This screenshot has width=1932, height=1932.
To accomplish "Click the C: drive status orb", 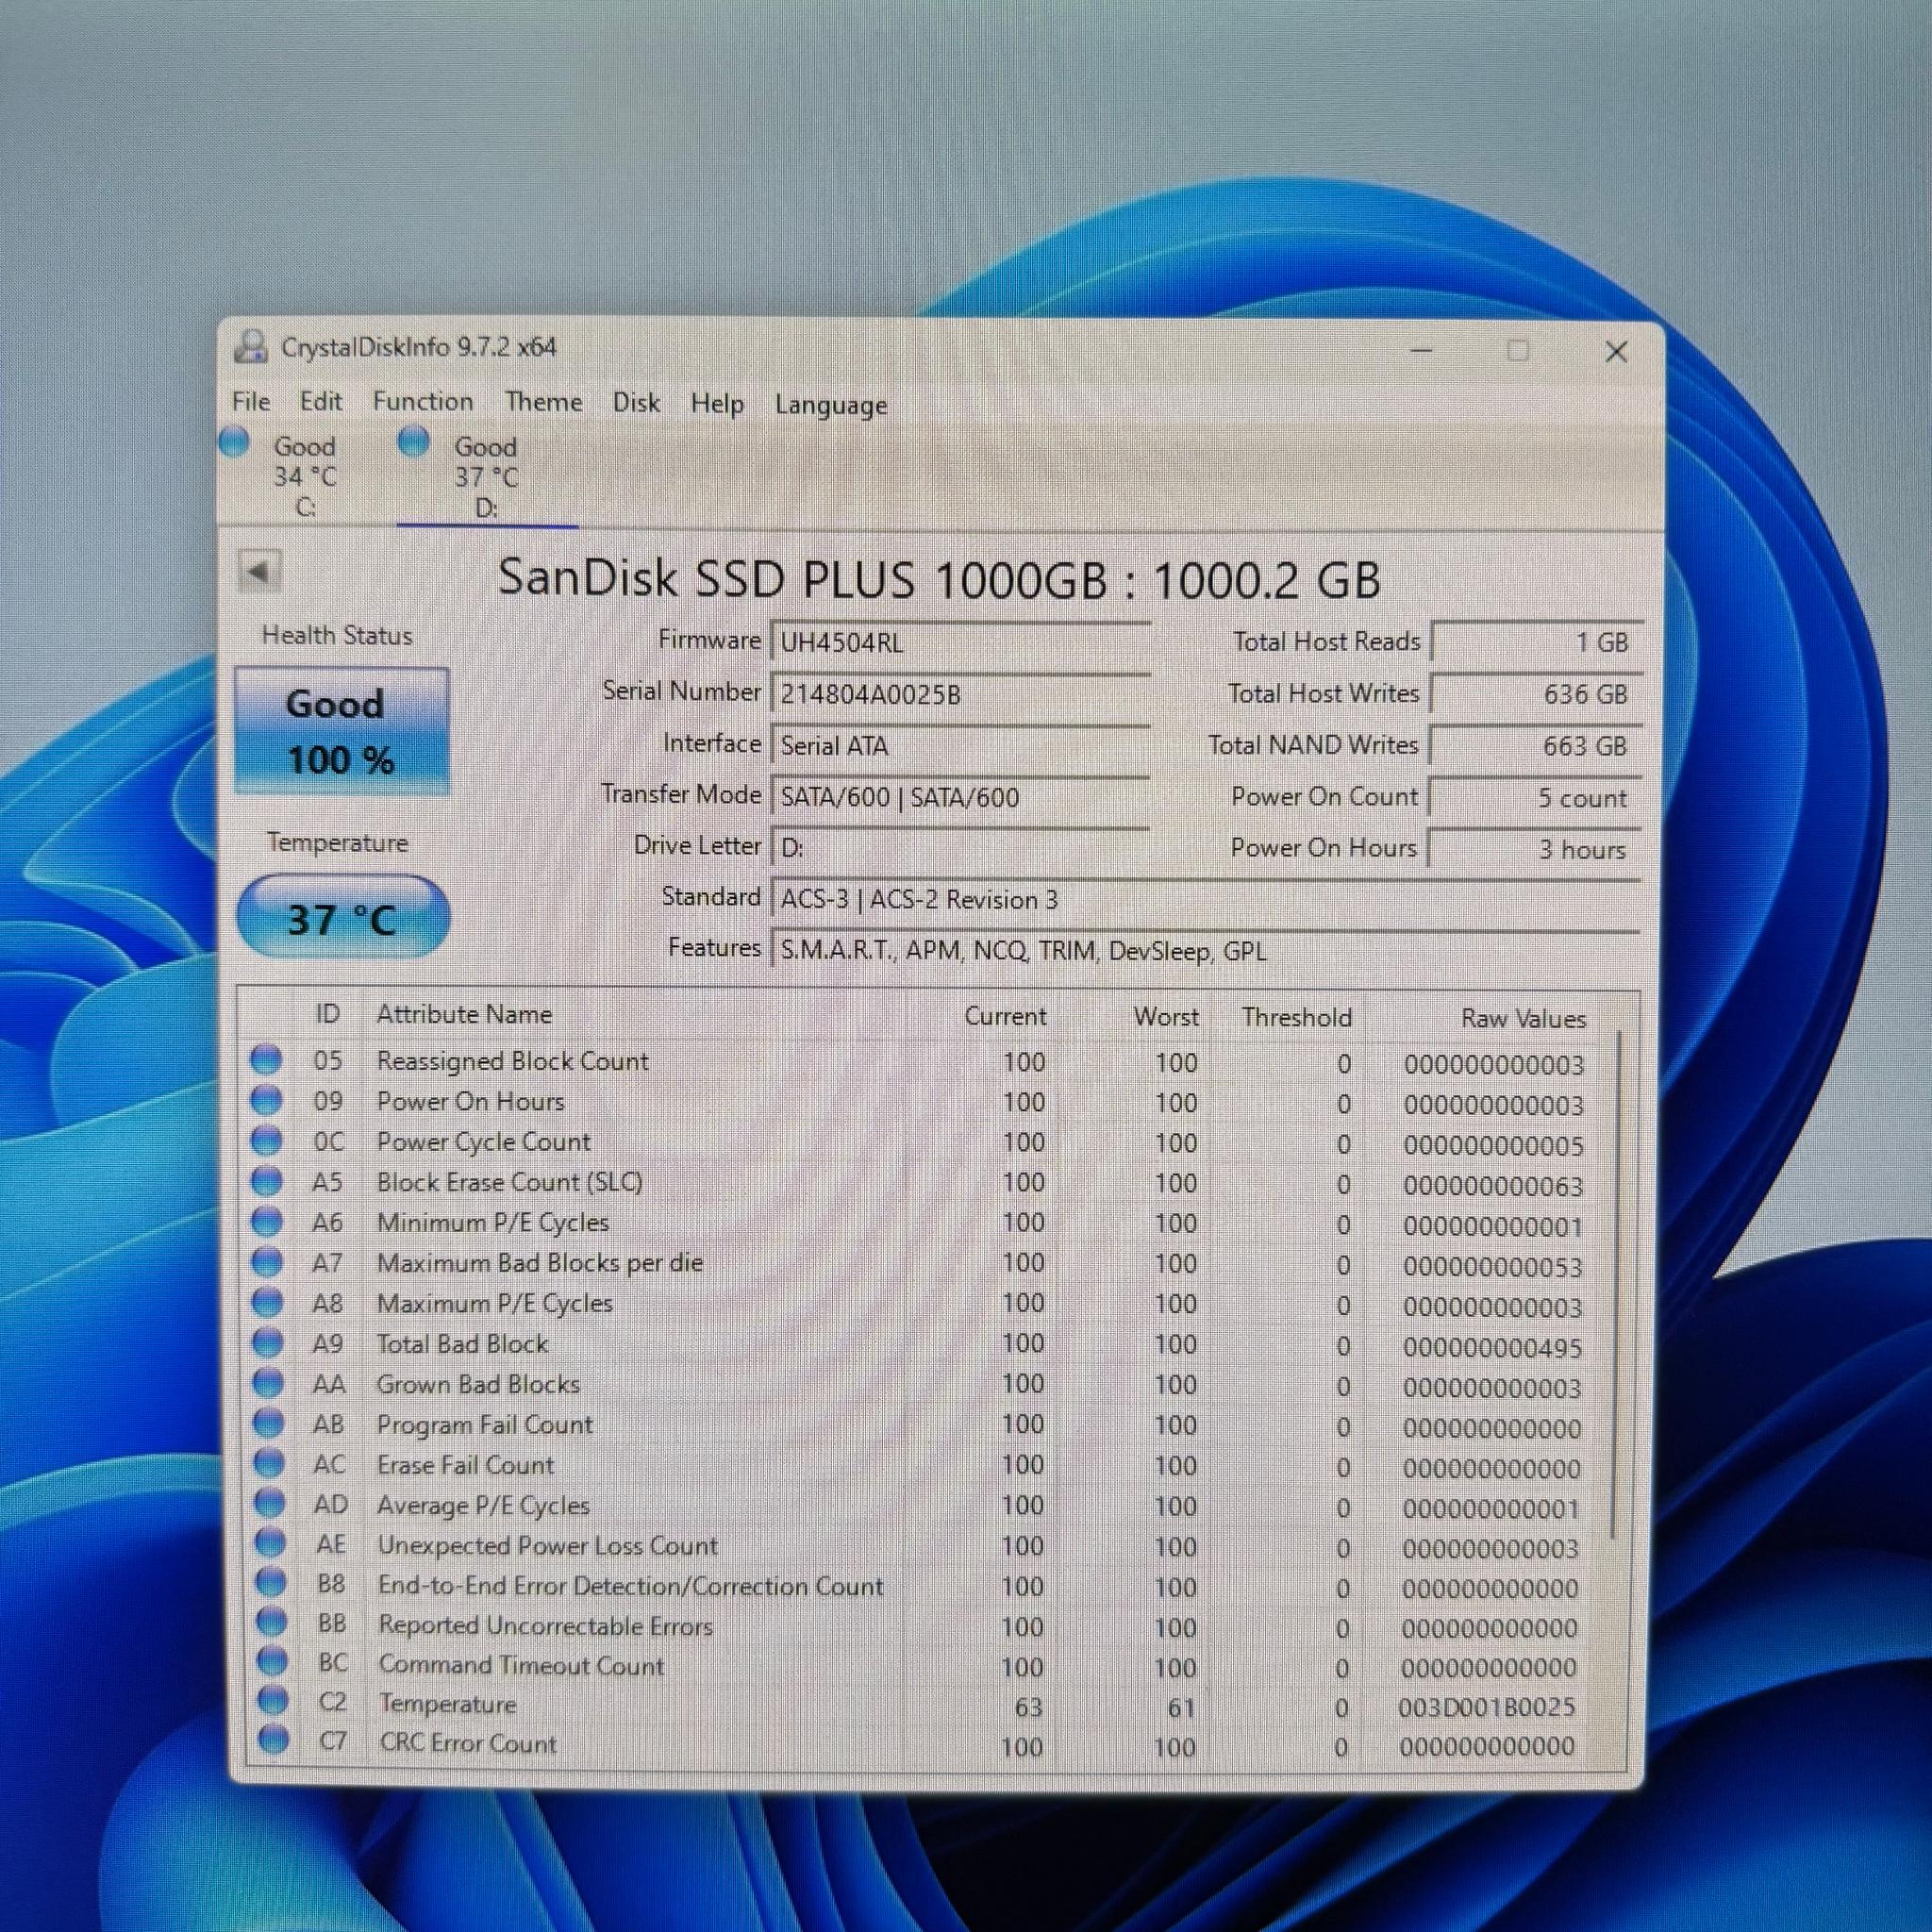I will [x=234, y=441].
